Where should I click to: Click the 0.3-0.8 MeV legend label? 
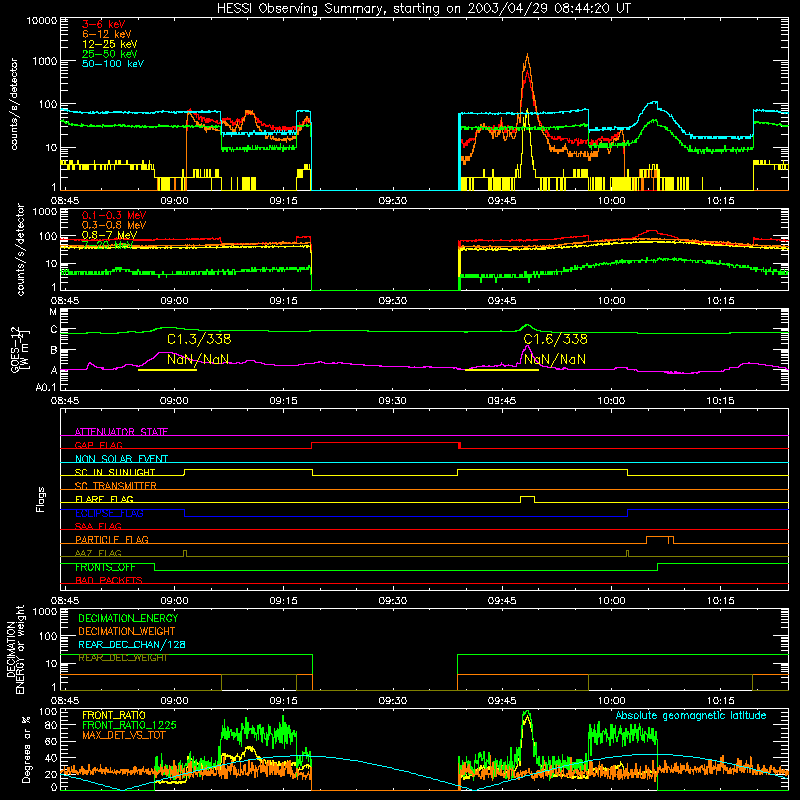[x=114, y=225]
